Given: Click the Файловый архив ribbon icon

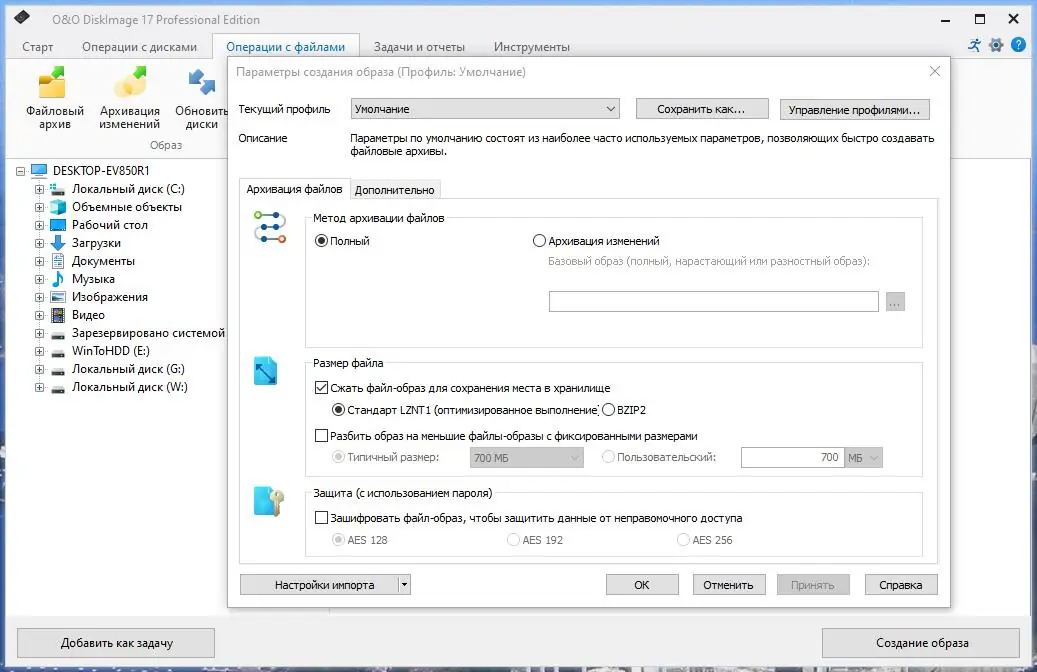Looking at the screenshot, I should pyautogui.click(x=52, y=83).
